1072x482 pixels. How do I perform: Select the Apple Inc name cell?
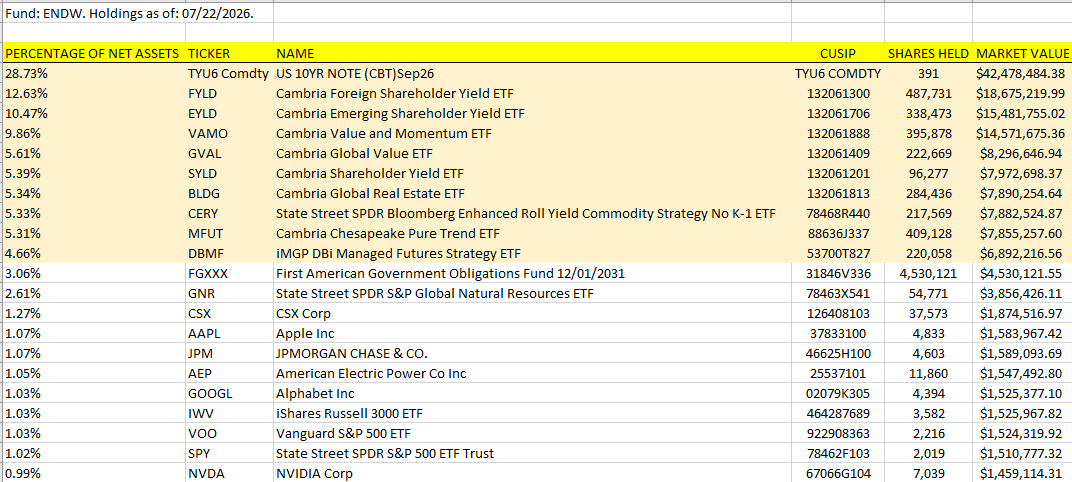tap(532, 334)
